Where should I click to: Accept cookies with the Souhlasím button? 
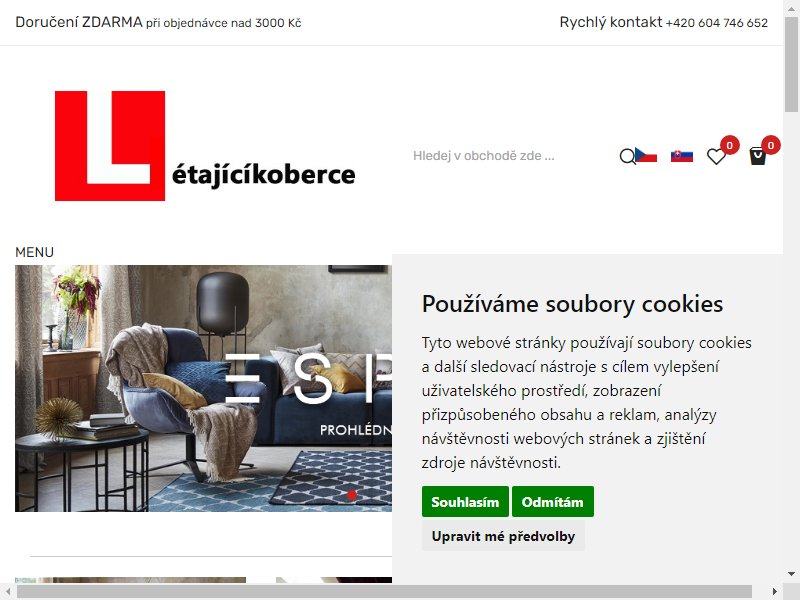(465, 502)
